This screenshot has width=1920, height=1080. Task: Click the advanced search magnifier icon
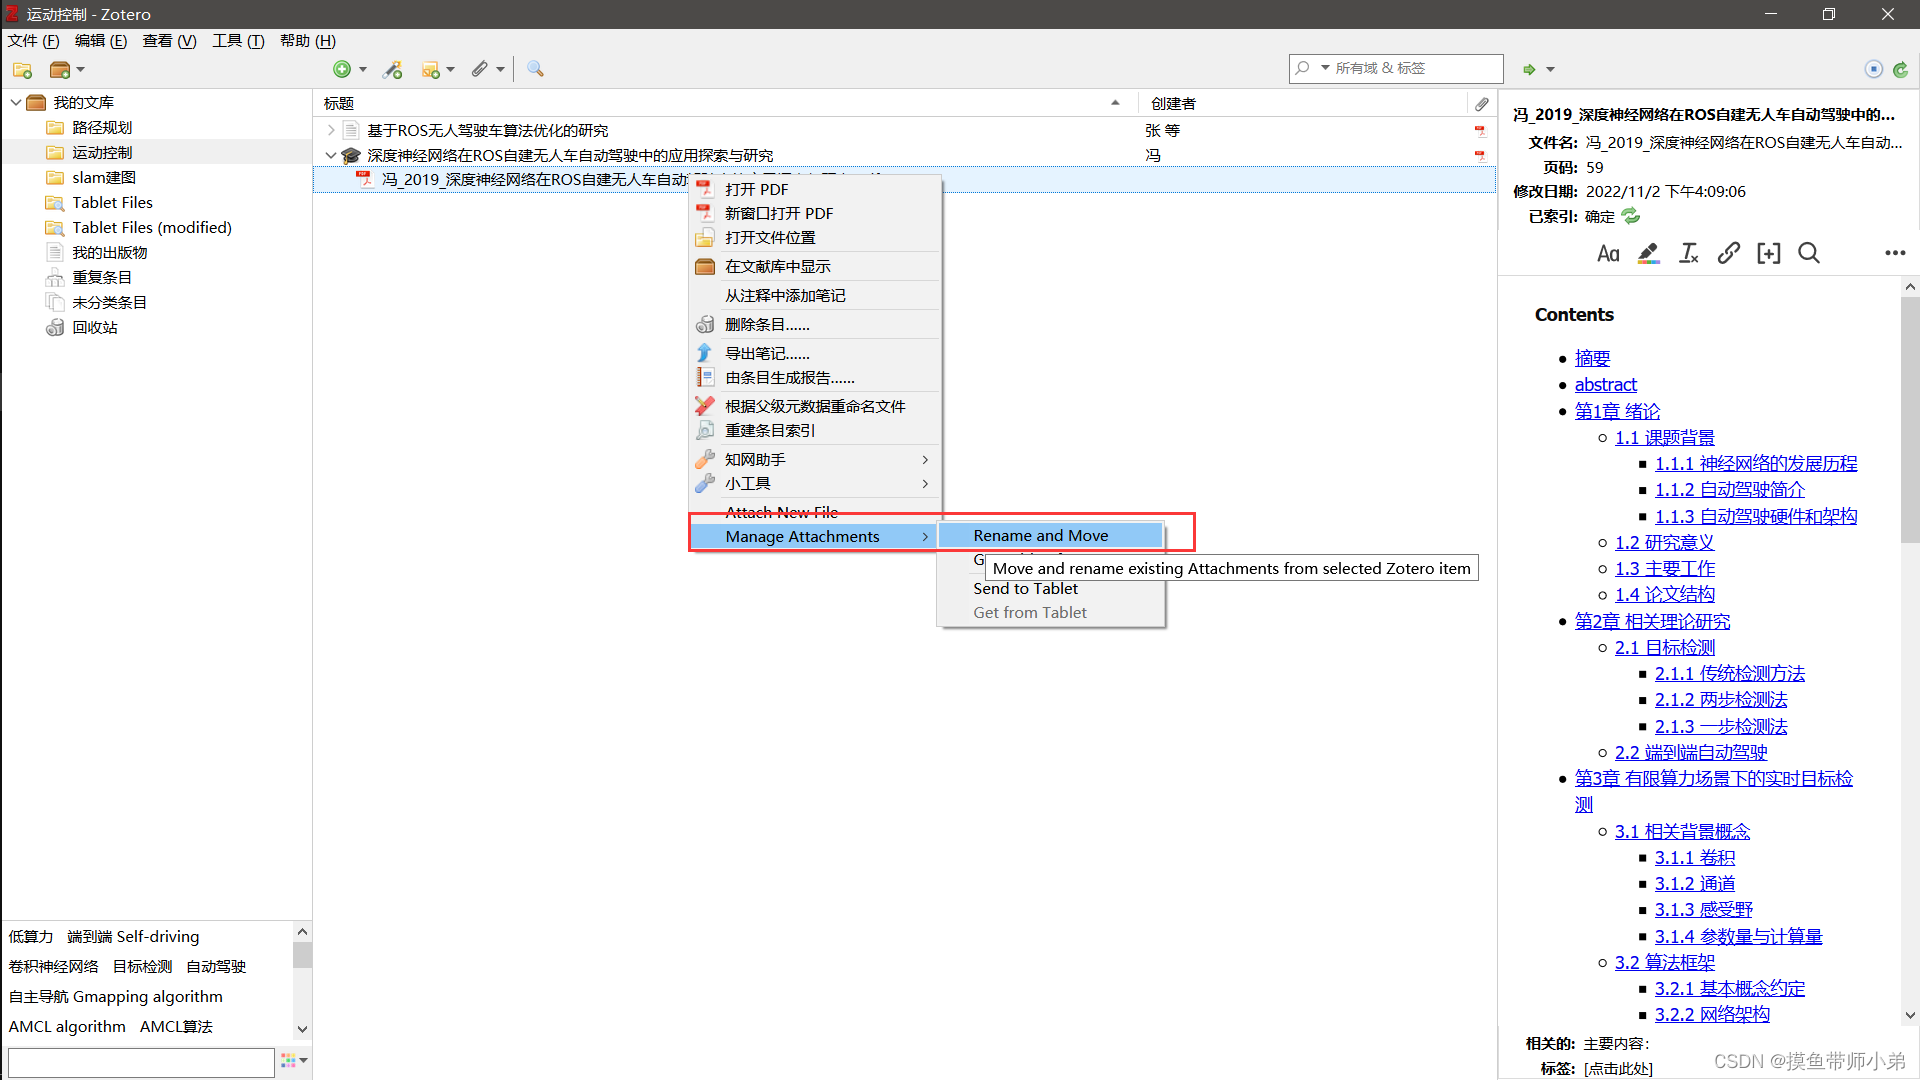click(535, 69)
